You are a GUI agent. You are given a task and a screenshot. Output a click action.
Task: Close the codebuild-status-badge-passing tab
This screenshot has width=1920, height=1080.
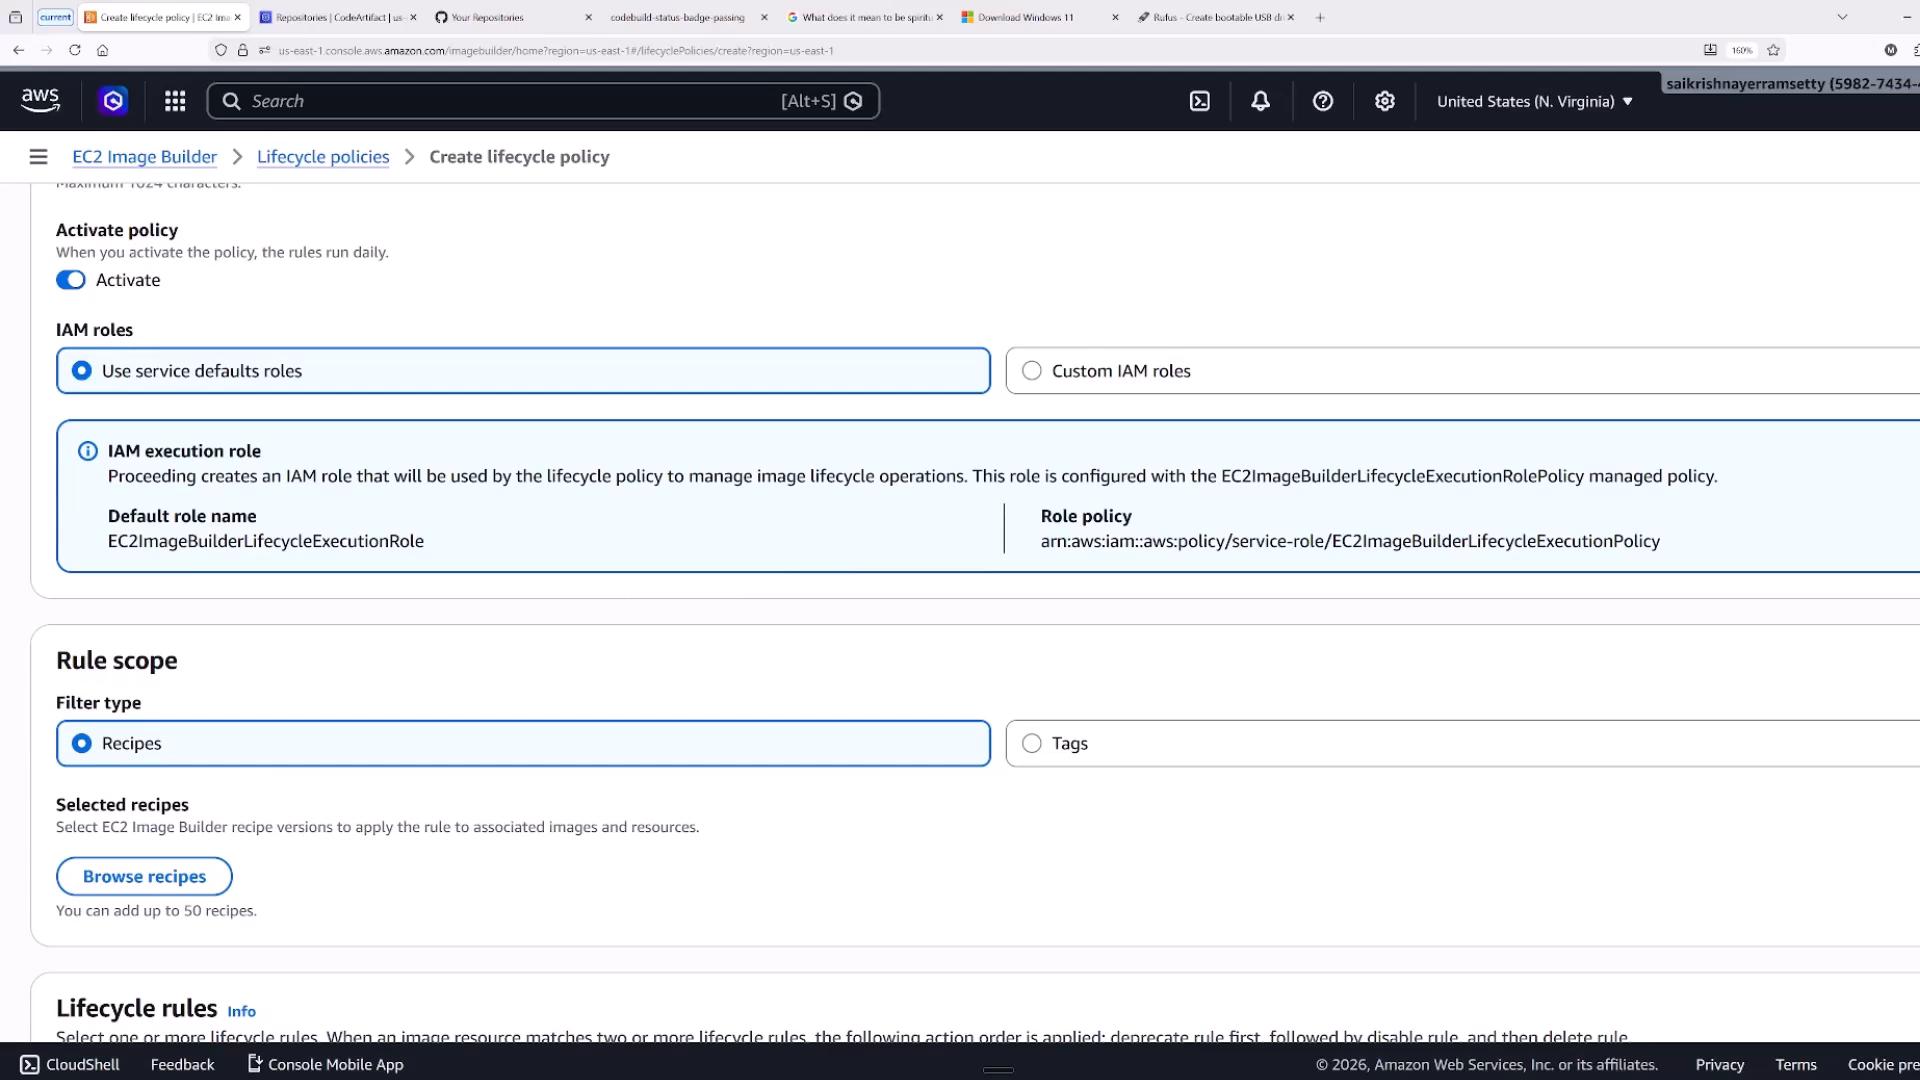click(x=764, y=17)
